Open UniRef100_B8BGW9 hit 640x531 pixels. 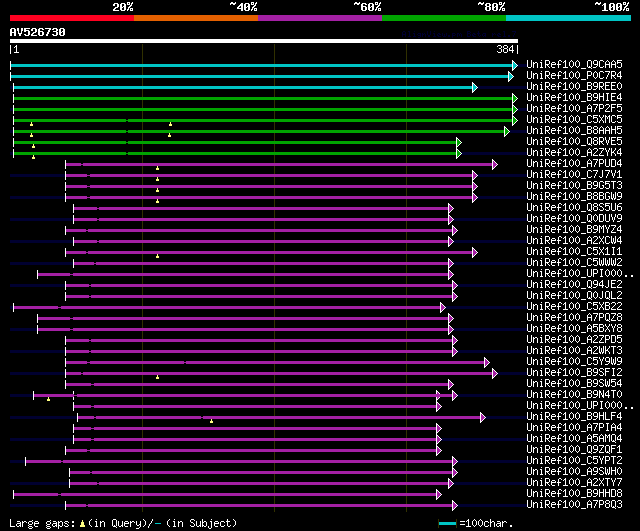tap(574, 197)
